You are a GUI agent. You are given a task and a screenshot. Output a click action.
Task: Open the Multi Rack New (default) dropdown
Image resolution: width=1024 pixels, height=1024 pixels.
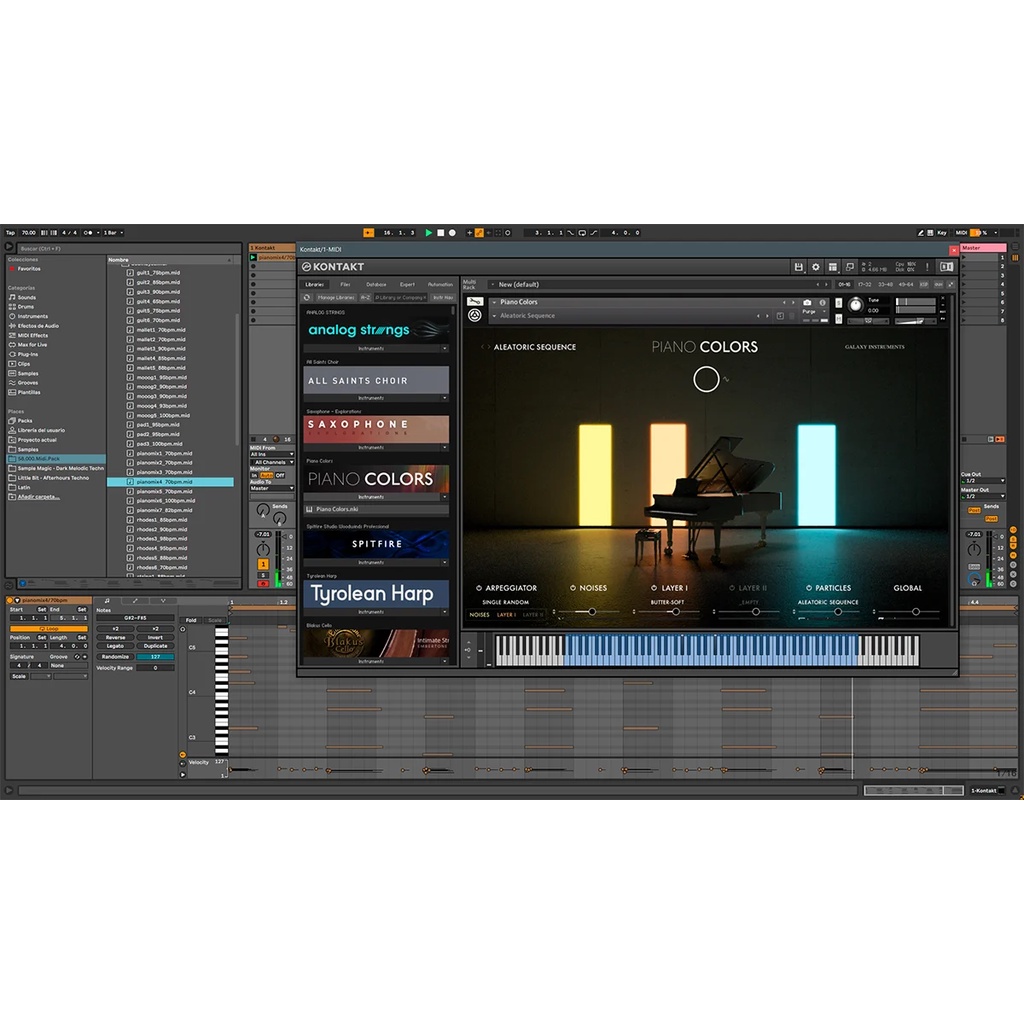click(493, 285)
